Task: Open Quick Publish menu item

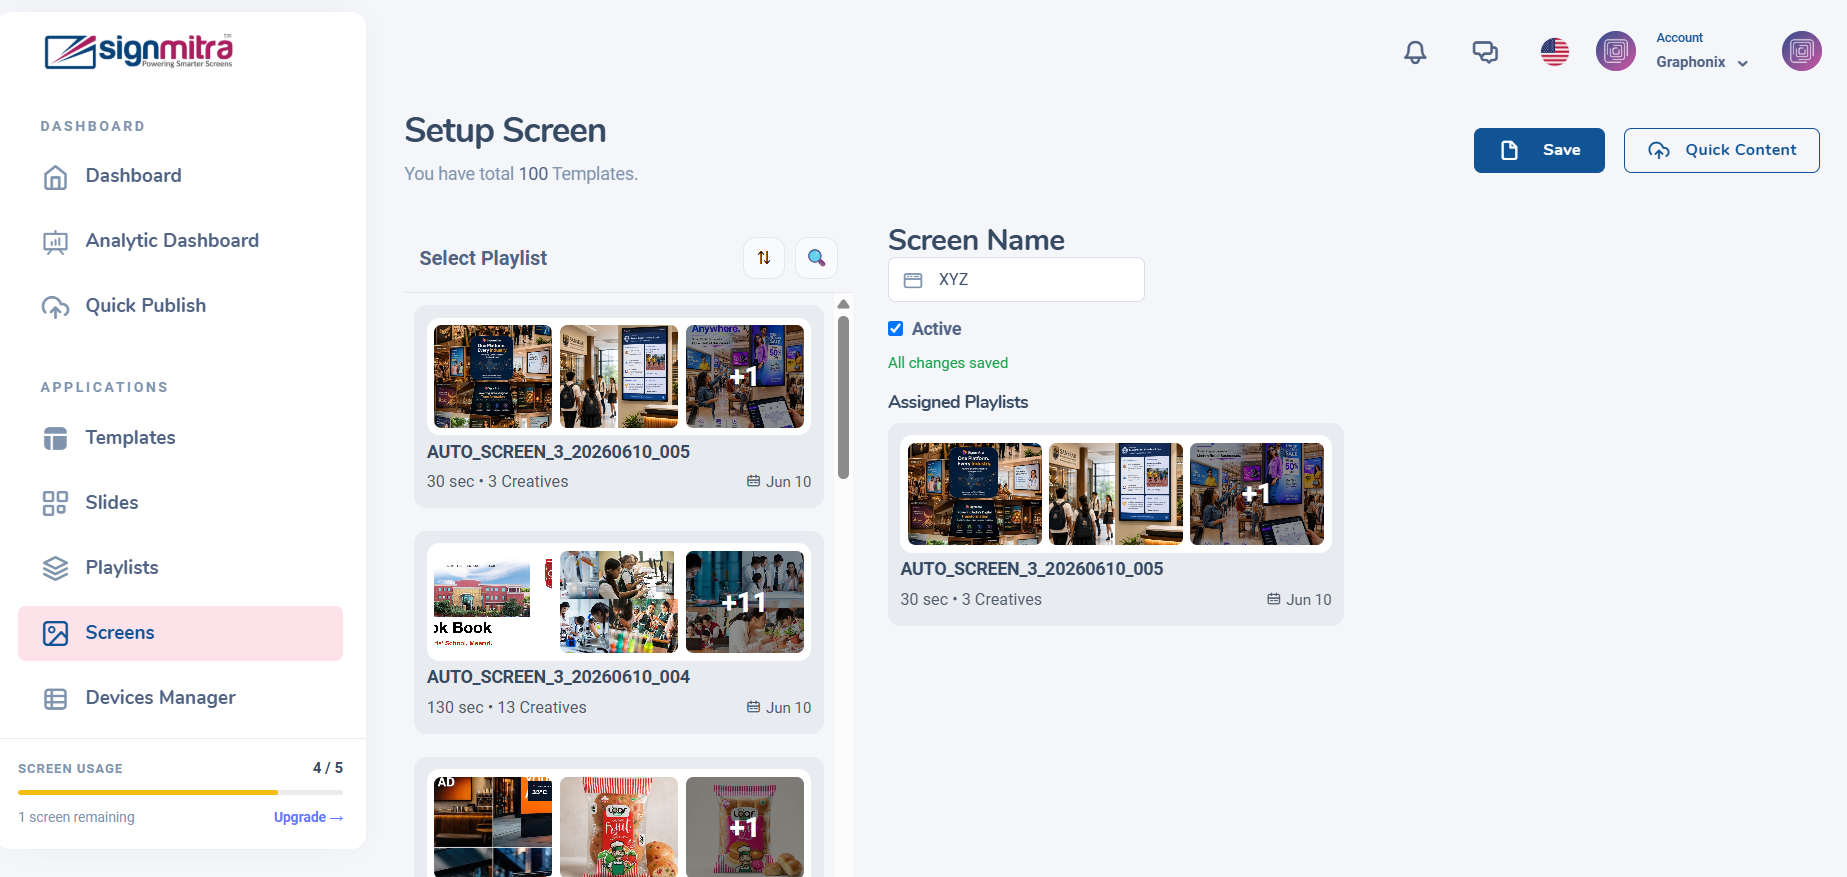Action: (180, 306)
